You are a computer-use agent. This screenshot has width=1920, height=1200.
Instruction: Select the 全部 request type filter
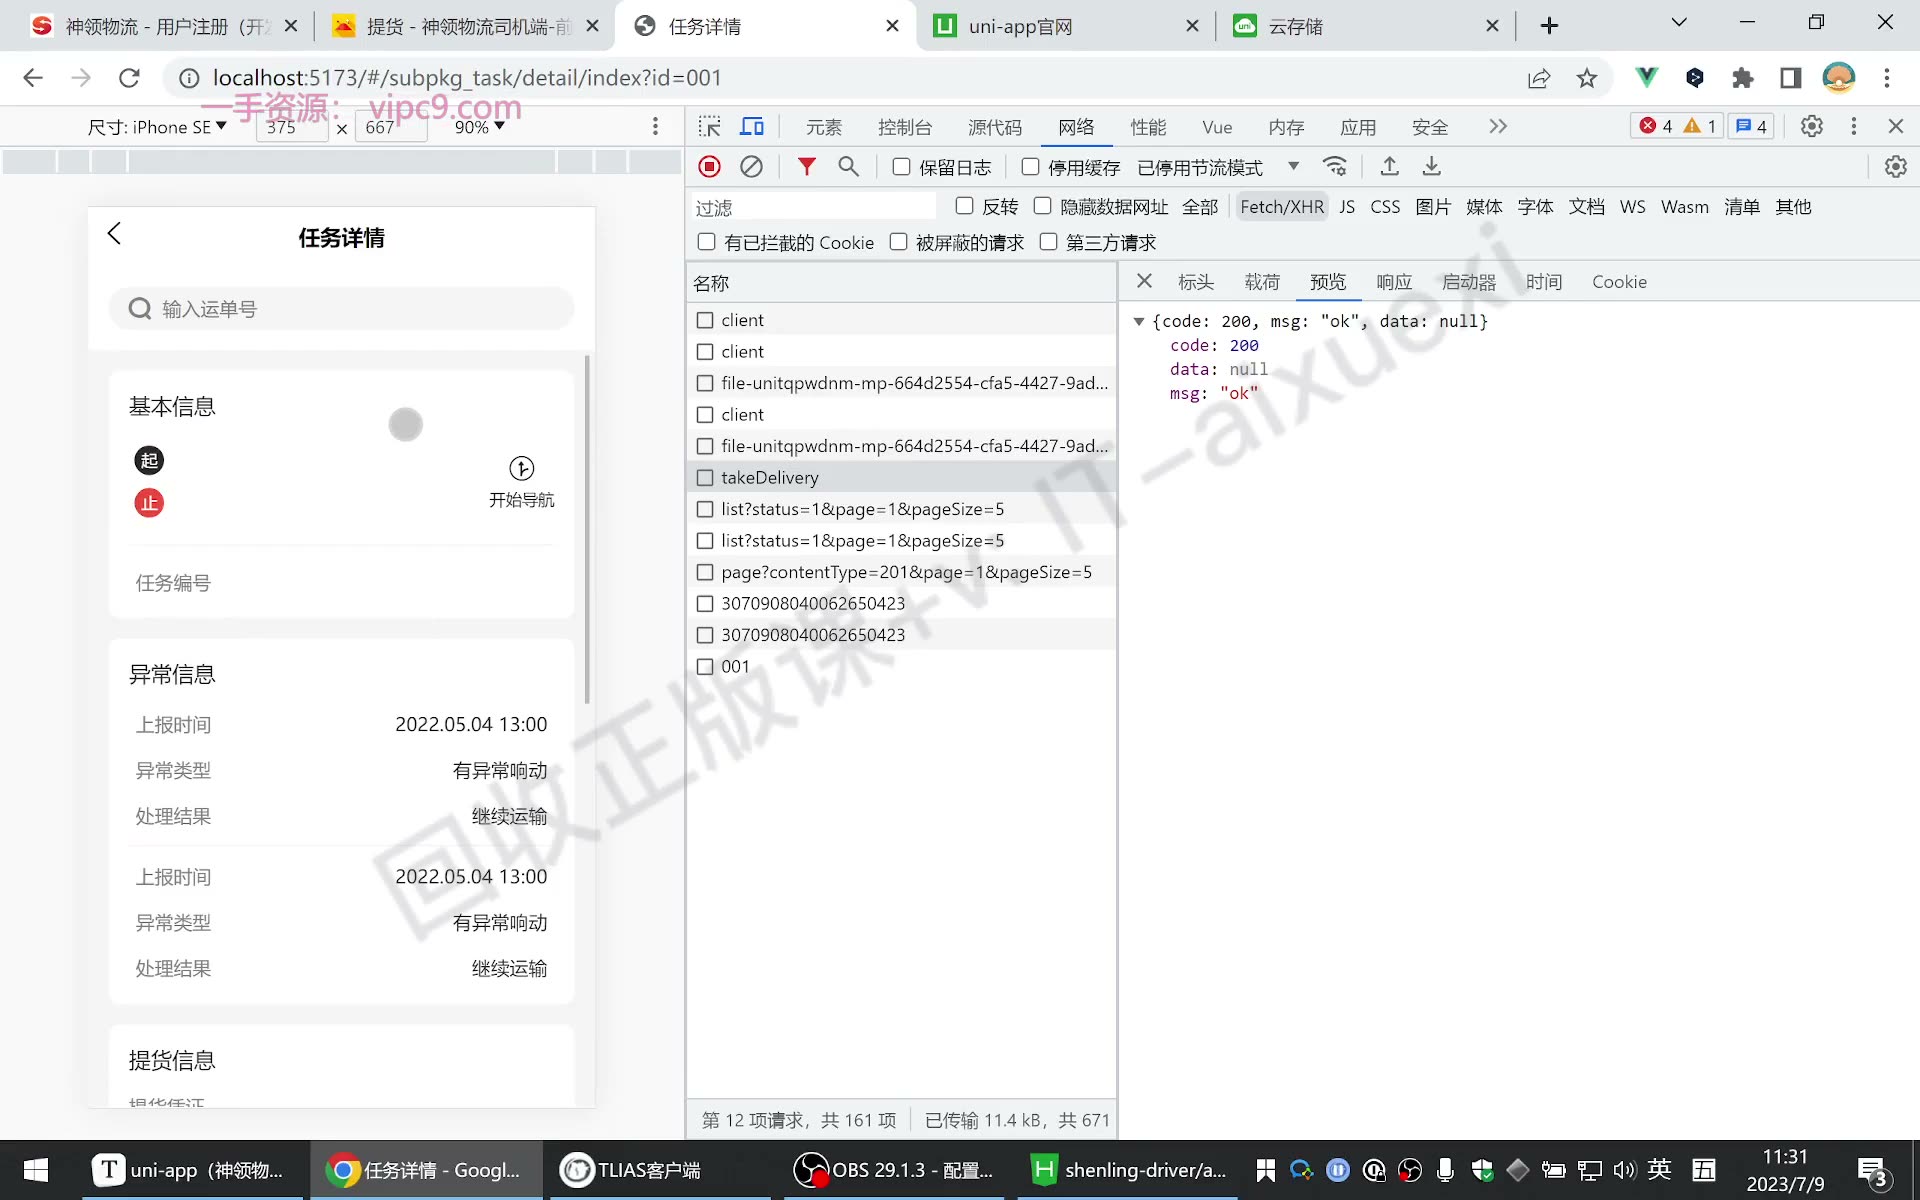coord(1200,207)
